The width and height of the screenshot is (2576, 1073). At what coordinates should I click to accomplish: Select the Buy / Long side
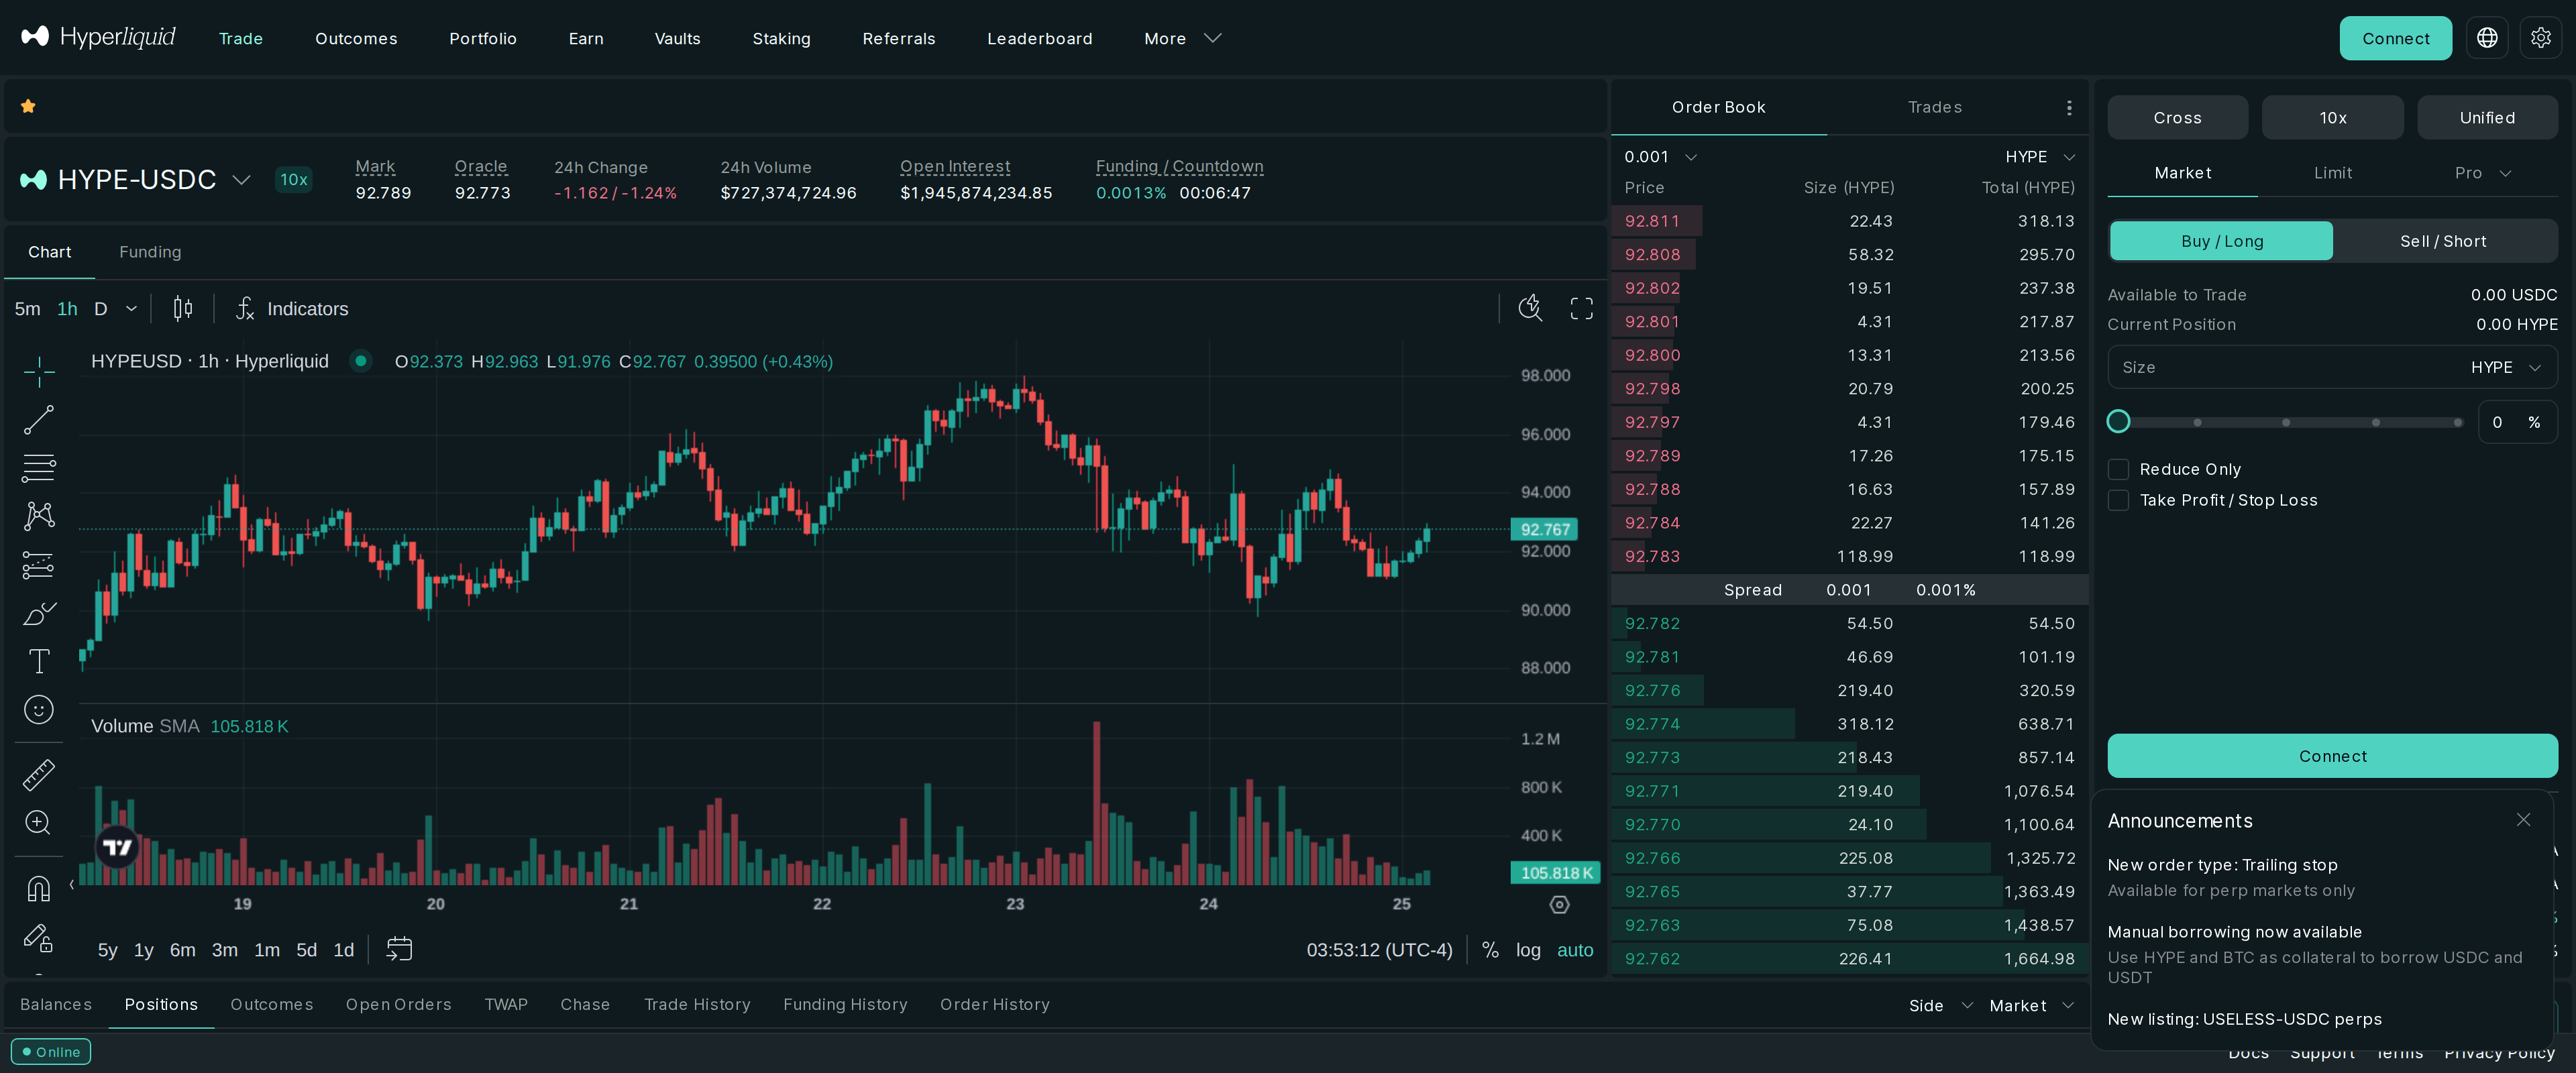(2221, 241)
